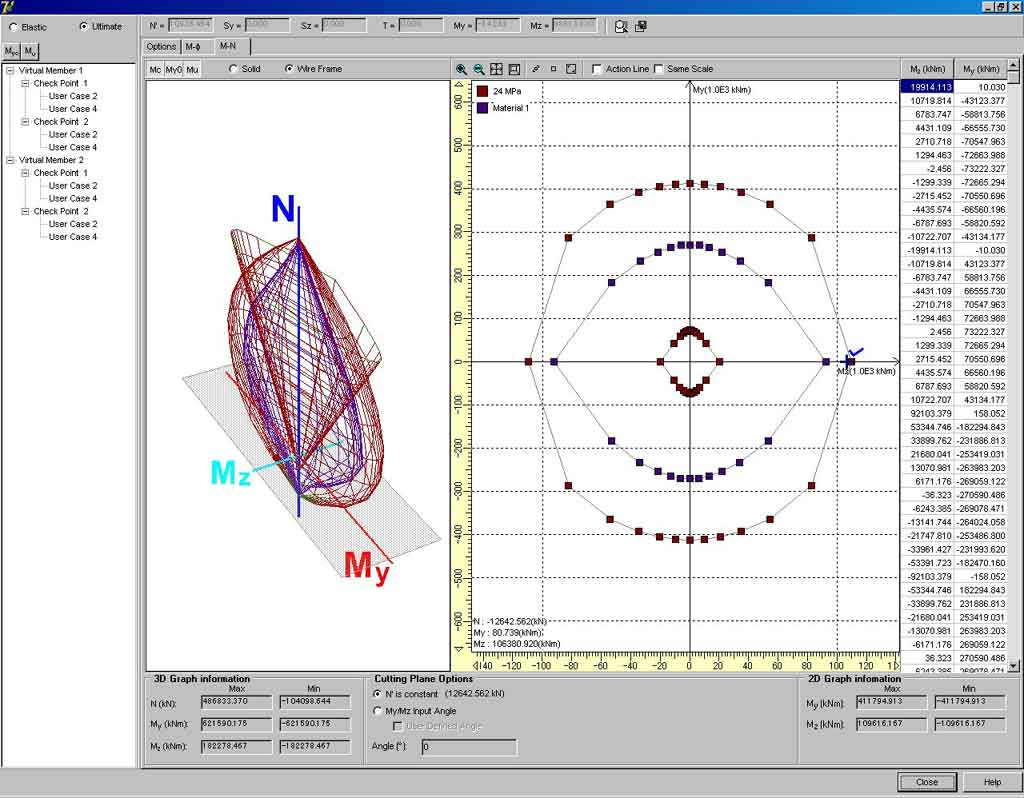Click the 24 MPa legend color swatch
Screen dimensions: 1024x798
tap(482, 91)
